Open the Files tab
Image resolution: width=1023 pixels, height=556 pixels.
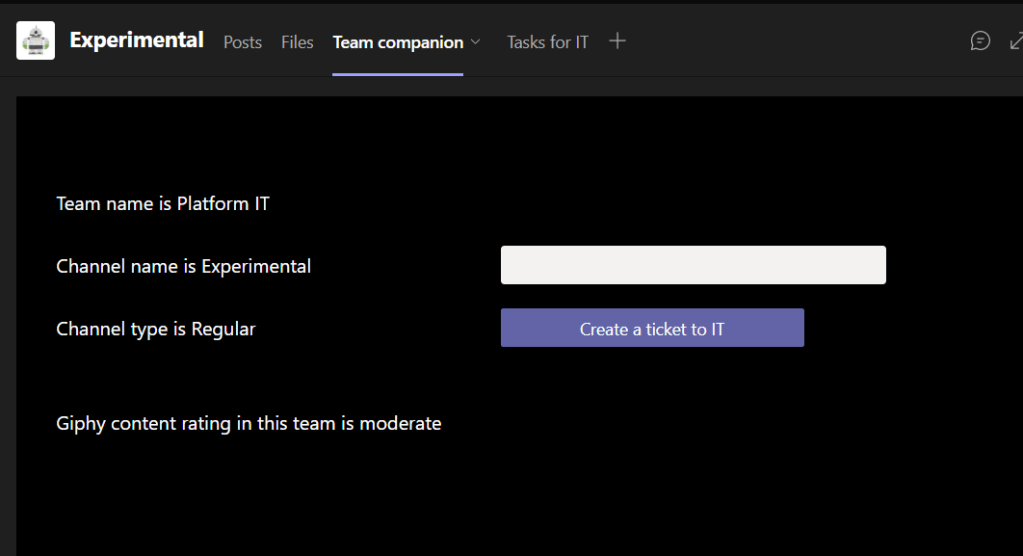click(297, 42)
